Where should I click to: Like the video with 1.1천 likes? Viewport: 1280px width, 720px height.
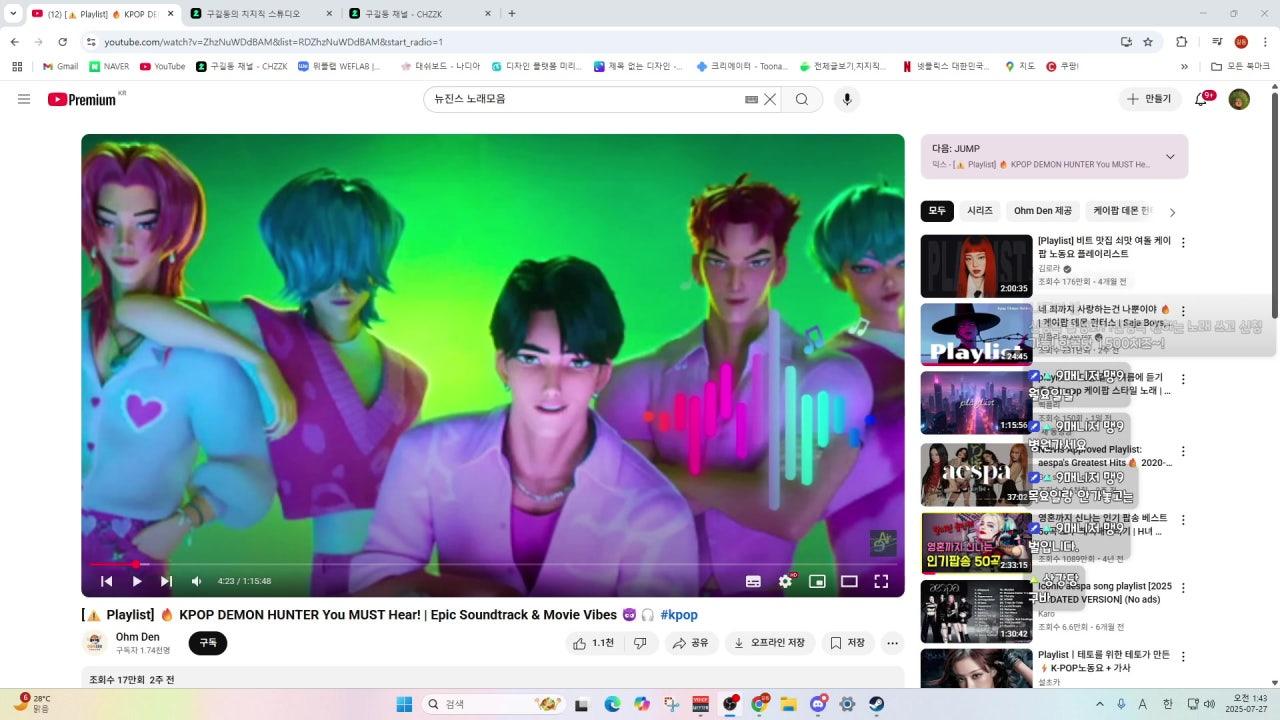(593, 643)
